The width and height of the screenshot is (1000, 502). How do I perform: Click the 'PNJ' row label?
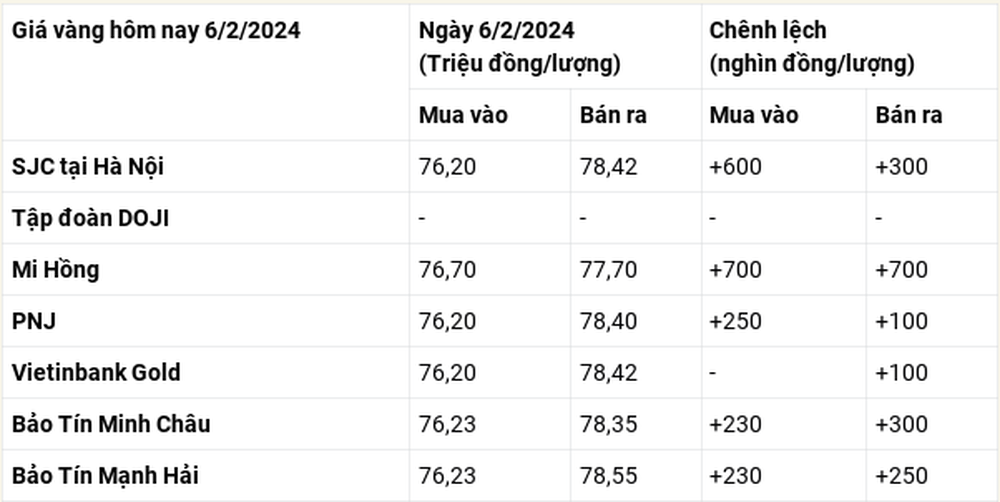(34, 321)
